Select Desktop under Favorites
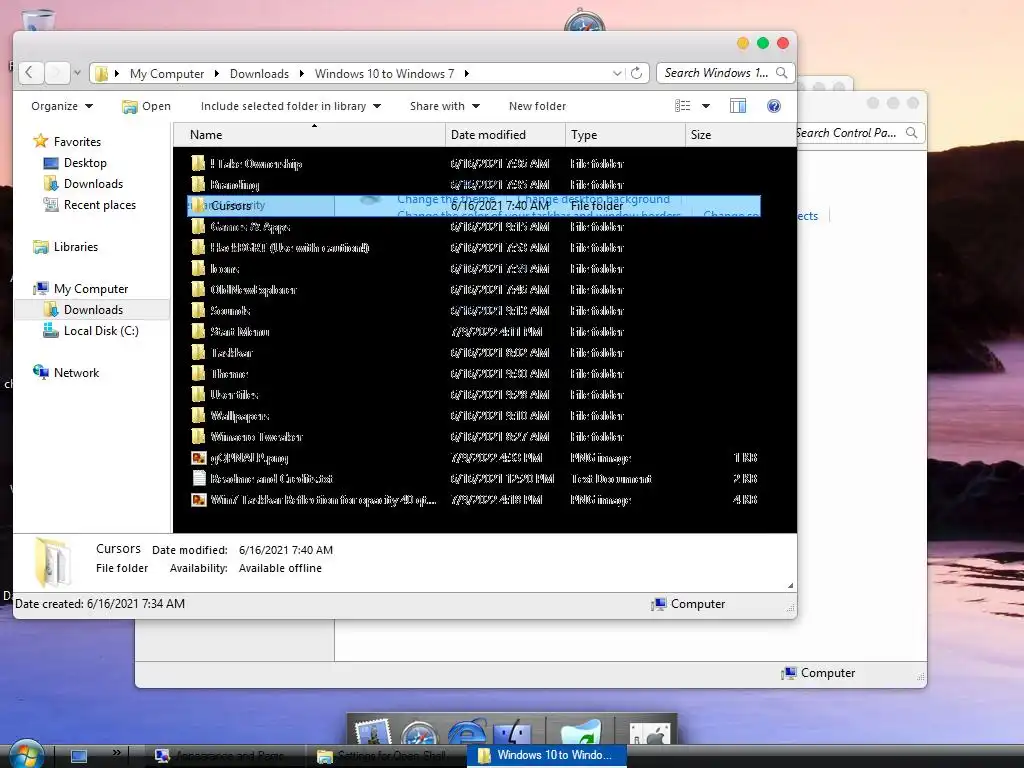1024x768 pixels. click(85, 163)
